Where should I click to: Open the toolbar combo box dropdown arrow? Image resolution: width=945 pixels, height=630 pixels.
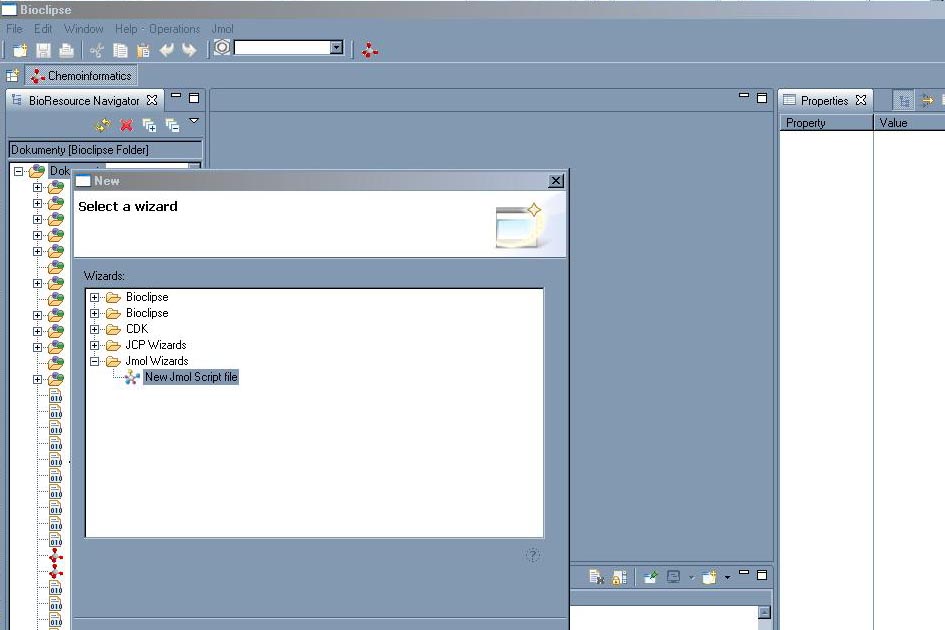point(337,48)
